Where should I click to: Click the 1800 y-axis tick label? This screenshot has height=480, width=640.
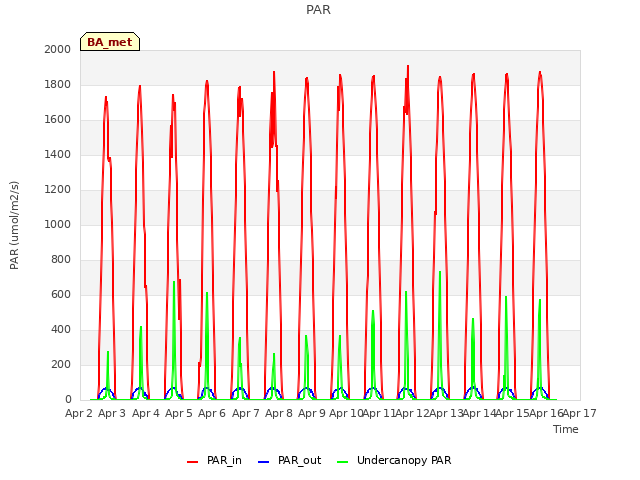58,84
